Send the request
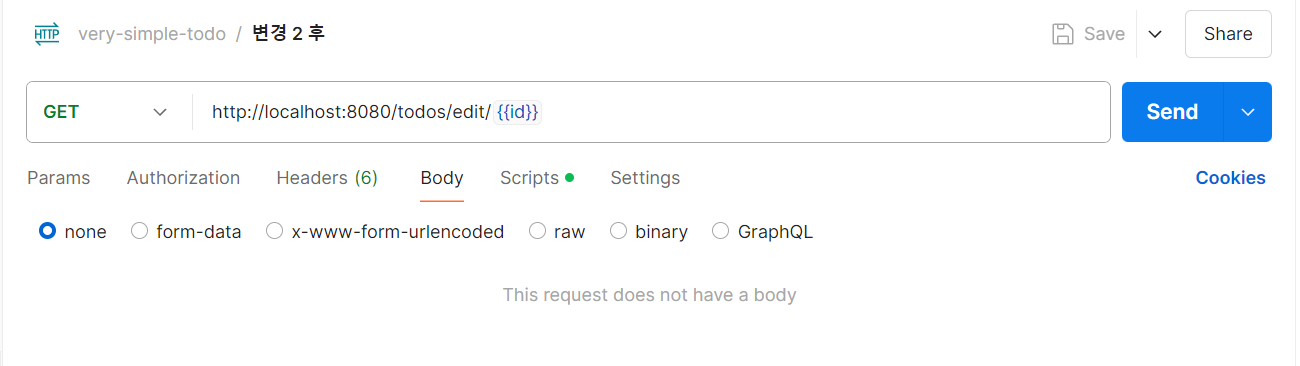The image size is (1300, 366). pos(1172,112)
